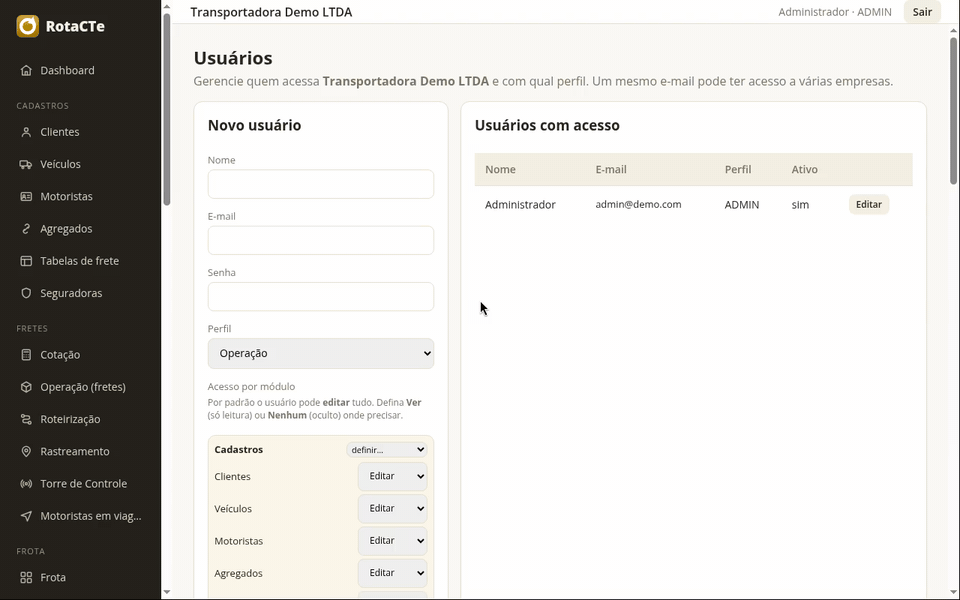960x600 pixels.
Task: Click the Seguradoras shield icon
Action: (x=26, y=293)
